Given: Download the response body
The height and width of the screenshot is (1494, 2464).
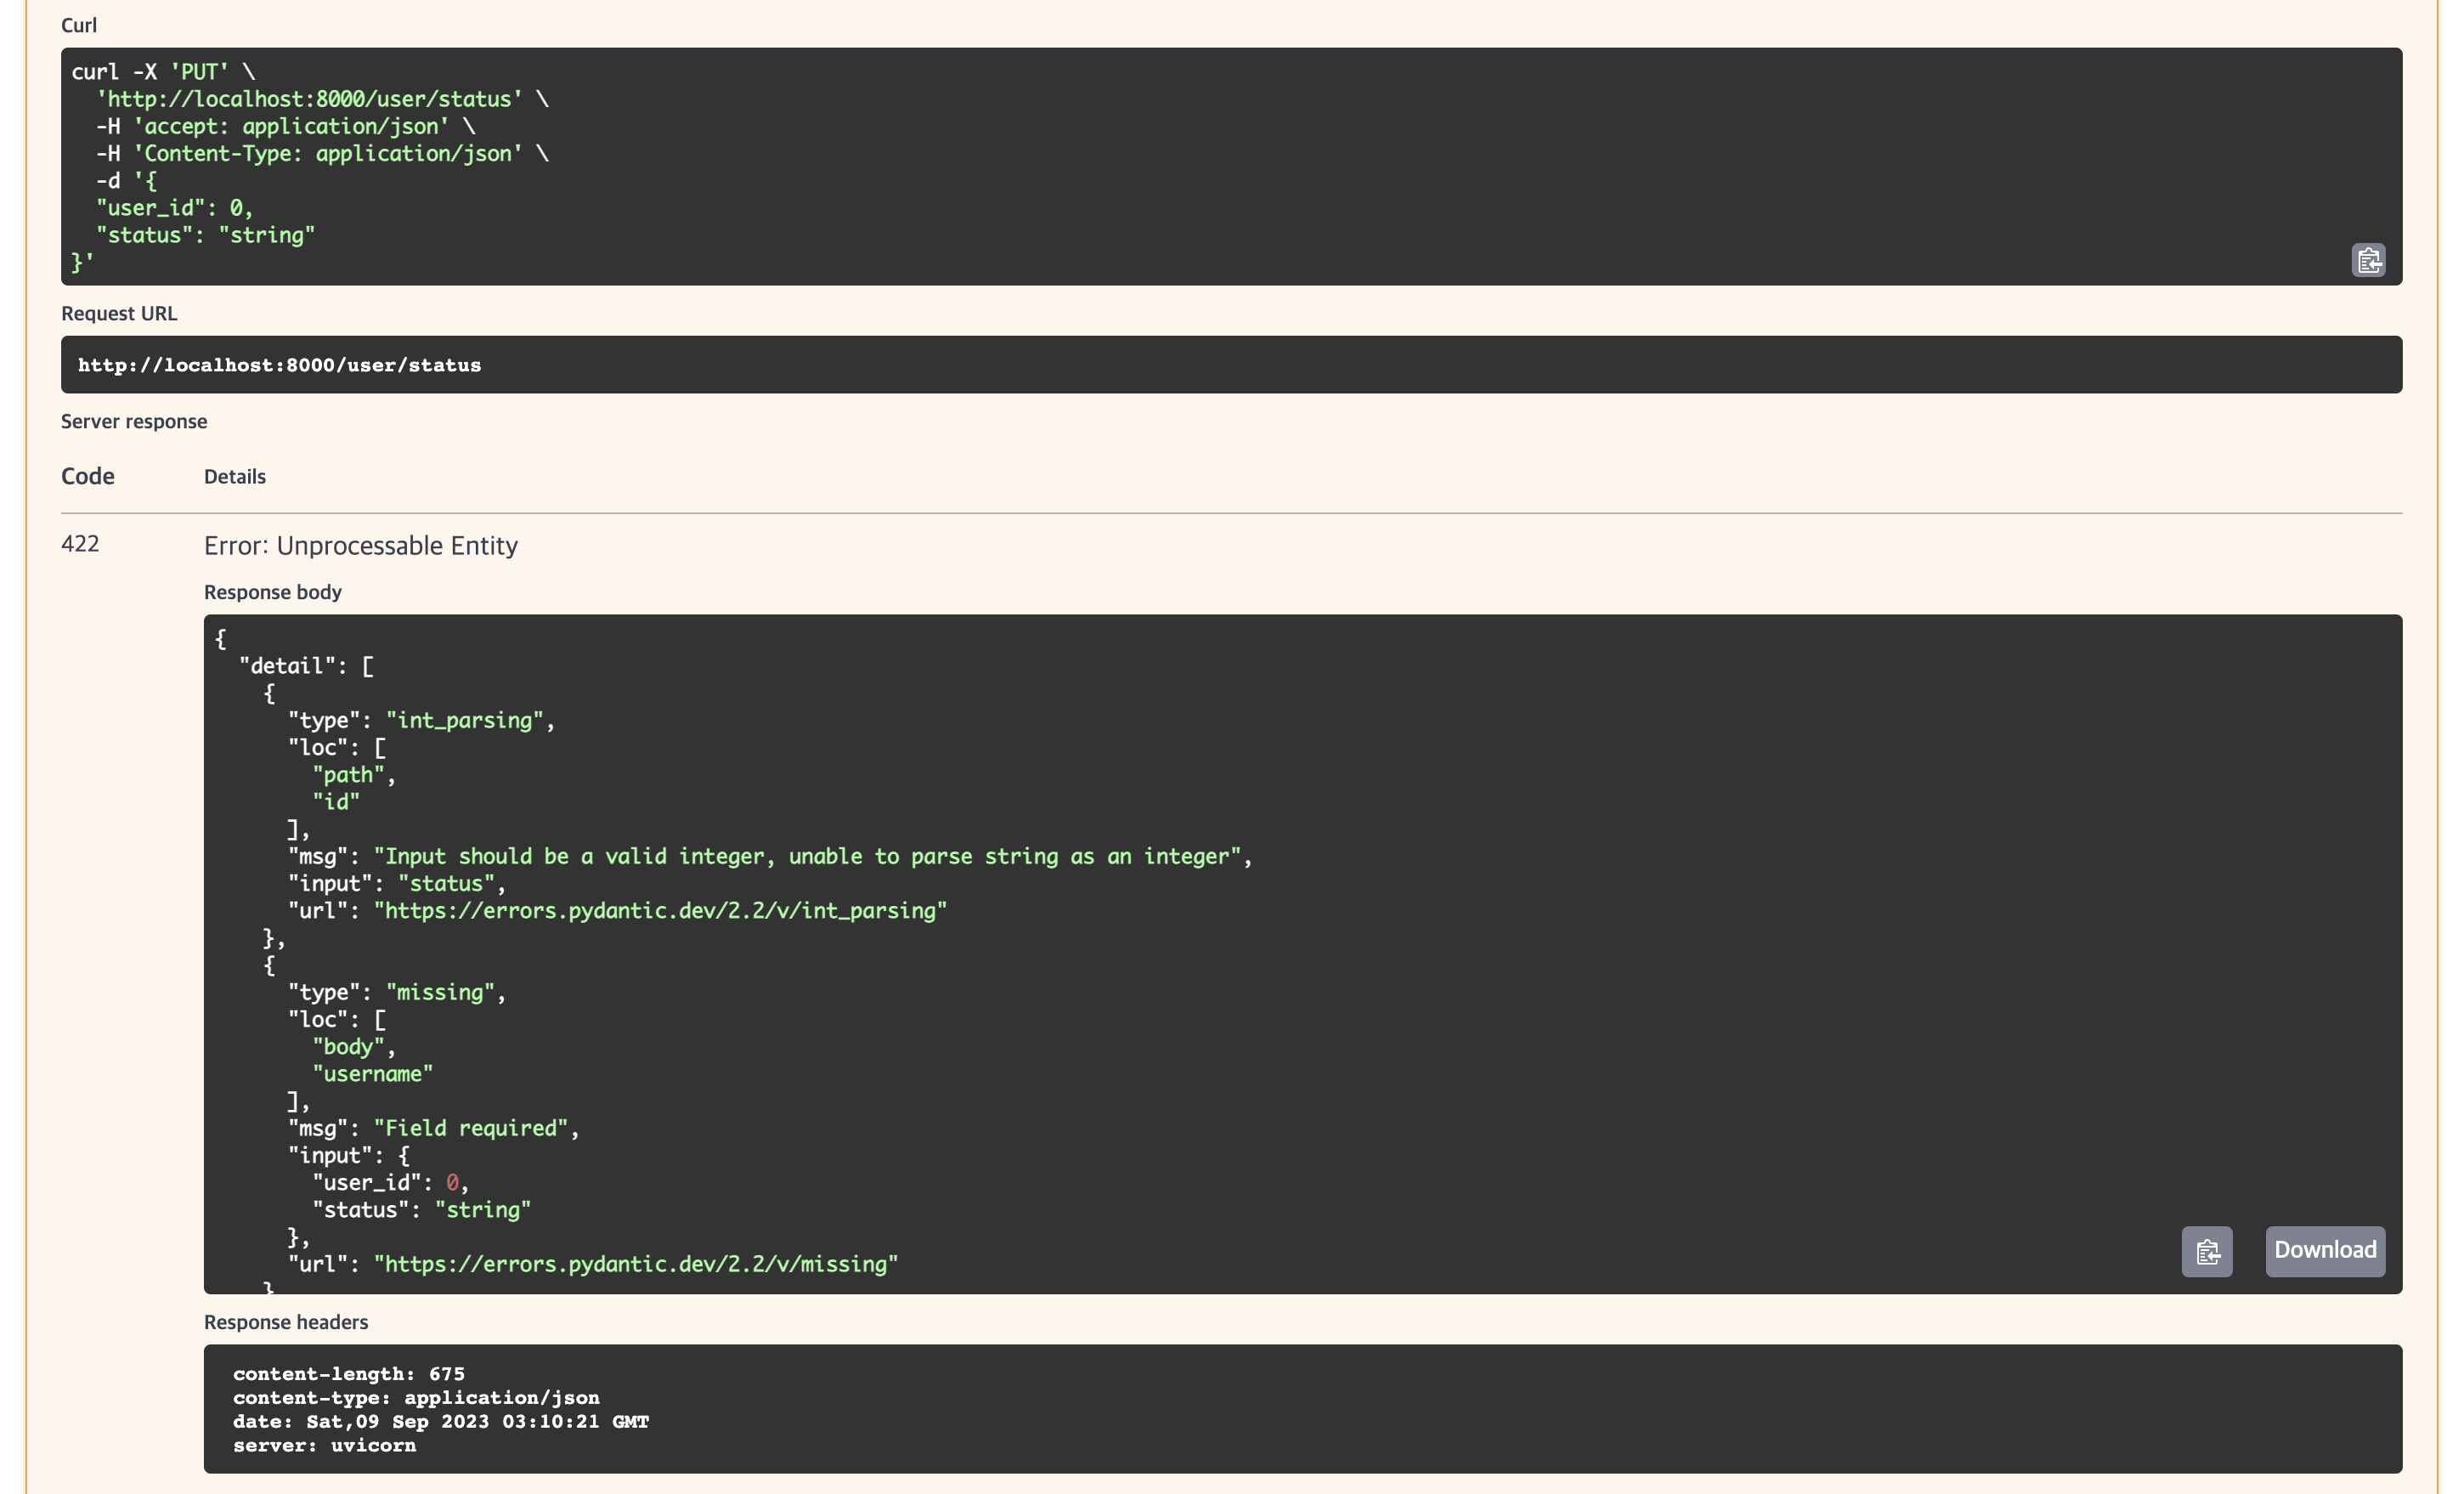Looking at the screenshot, I should (x=2324, y=1251).
